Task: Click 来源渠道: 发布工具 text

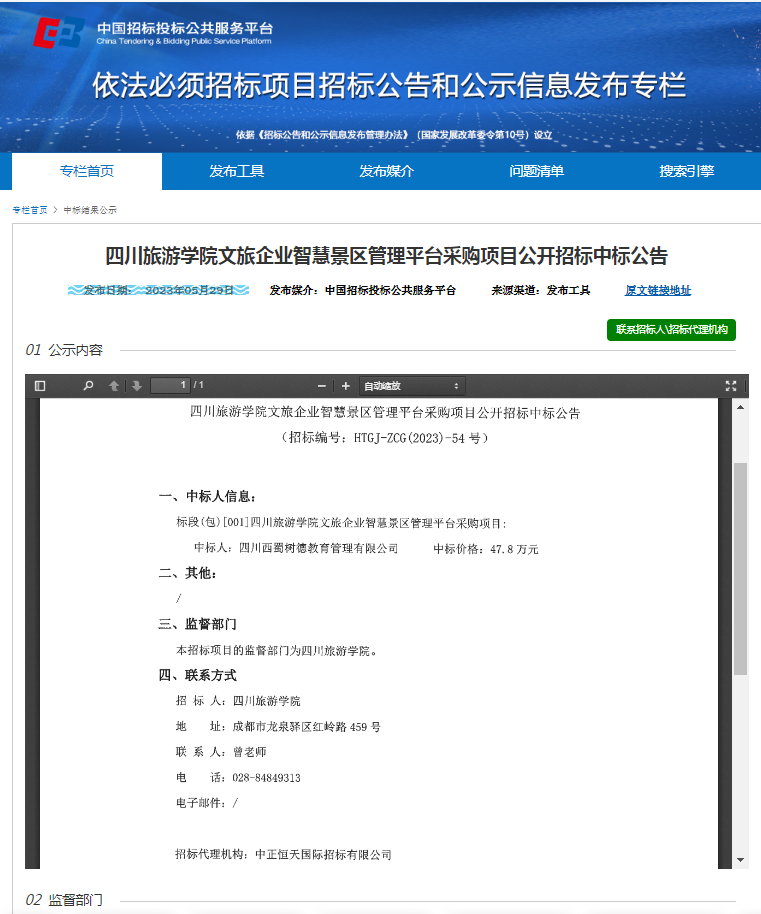Action: pyautogui.click(x=541, y=290)
